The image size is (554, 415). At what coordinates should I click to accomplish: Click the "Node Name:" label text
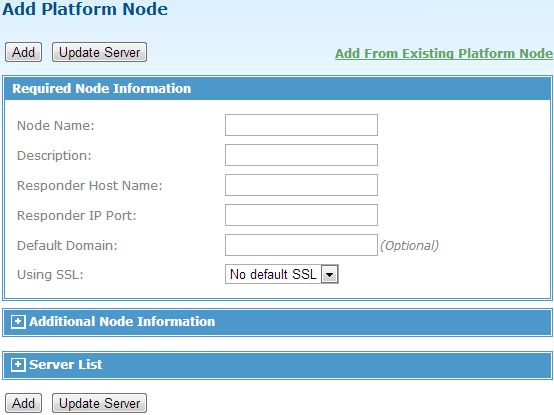[56, 125]
